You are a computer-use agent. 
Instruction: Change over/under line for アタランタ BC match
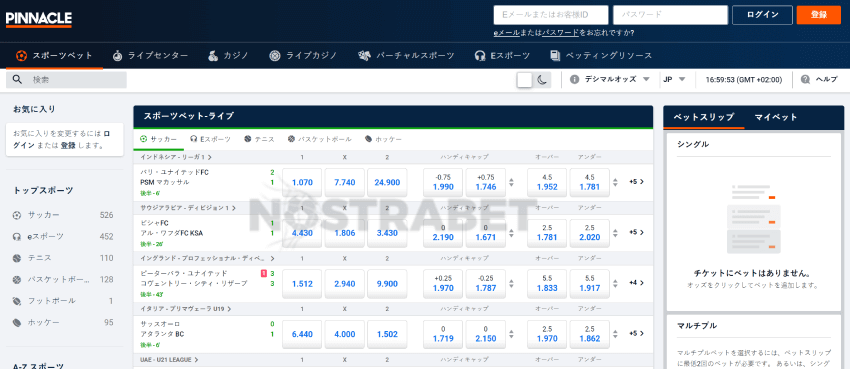click(x=615, y=333)
